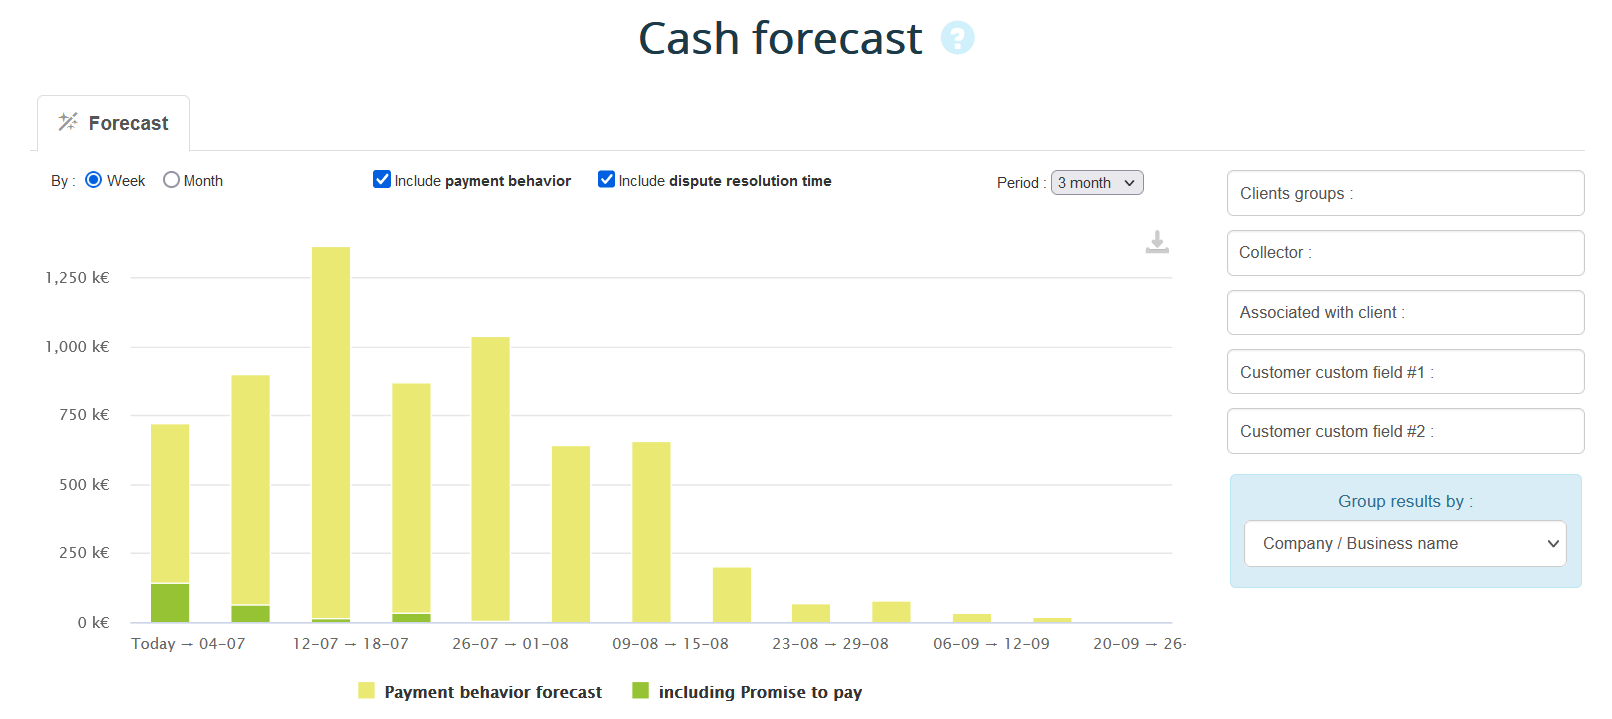Expand the Group results by dropdown
Image resolution: width=1612 pixels, height=719 pixels.
[x=1404, y=543]
